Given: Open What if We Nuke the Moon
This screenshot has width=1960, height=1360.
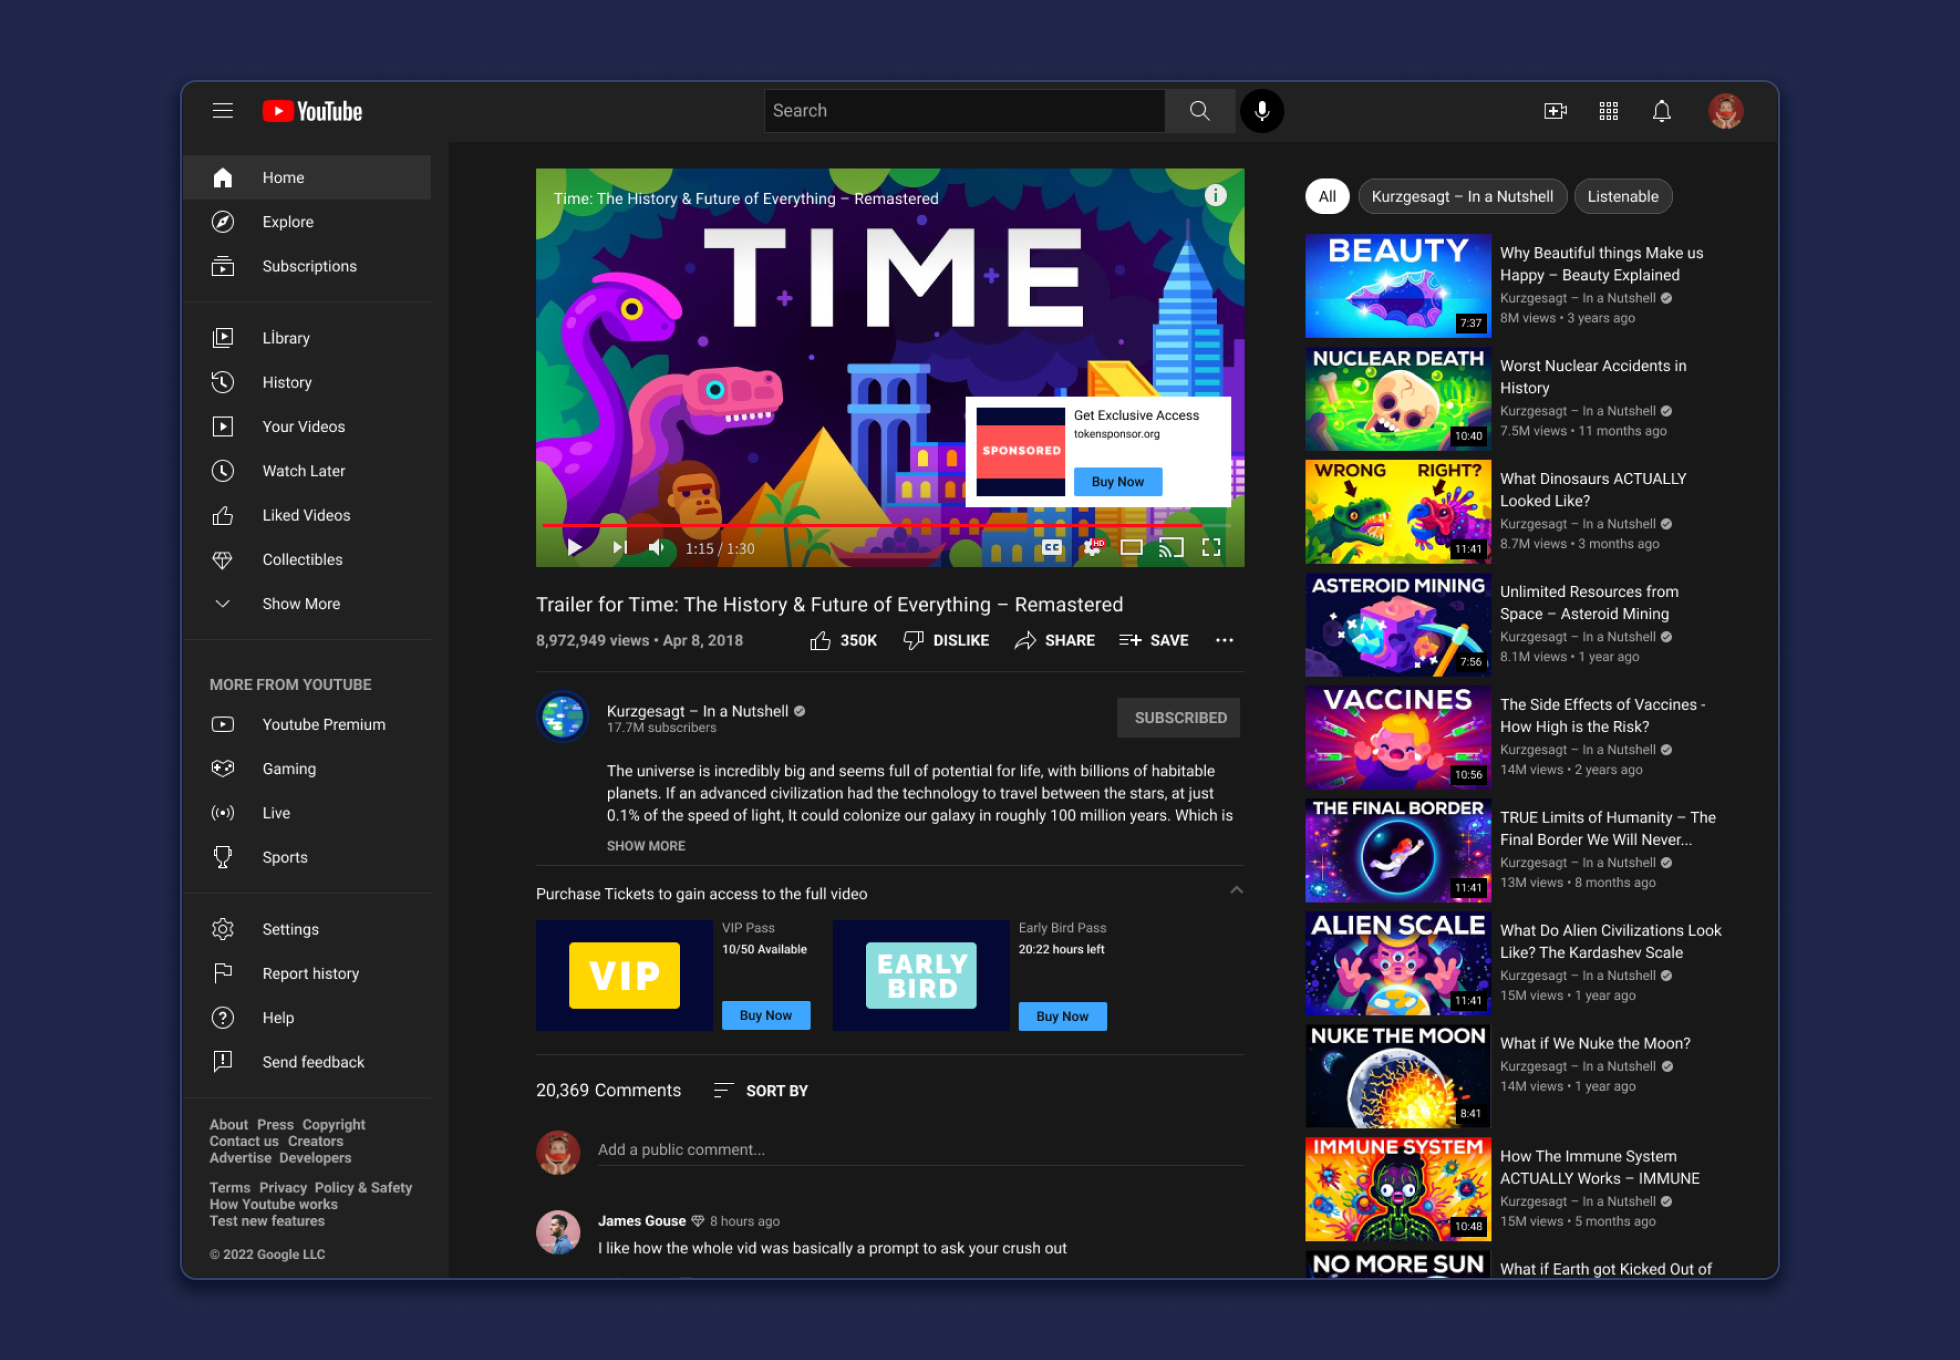Looking at the screenshot, I should [x=1594, y=1043].
